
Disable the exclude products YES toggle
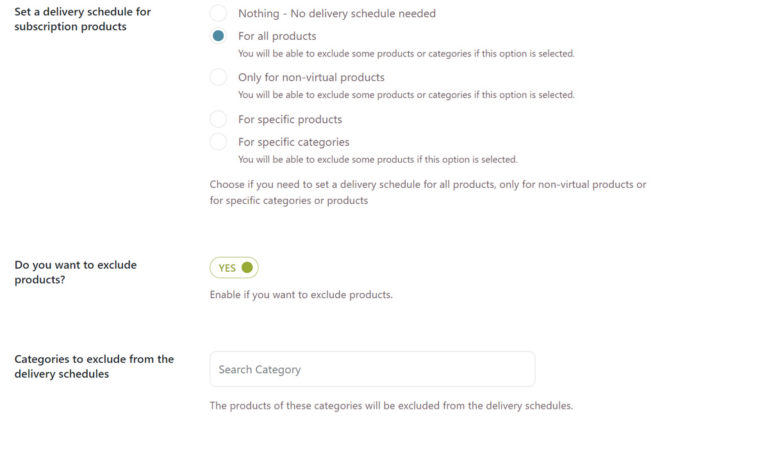(x=234, y=267)
